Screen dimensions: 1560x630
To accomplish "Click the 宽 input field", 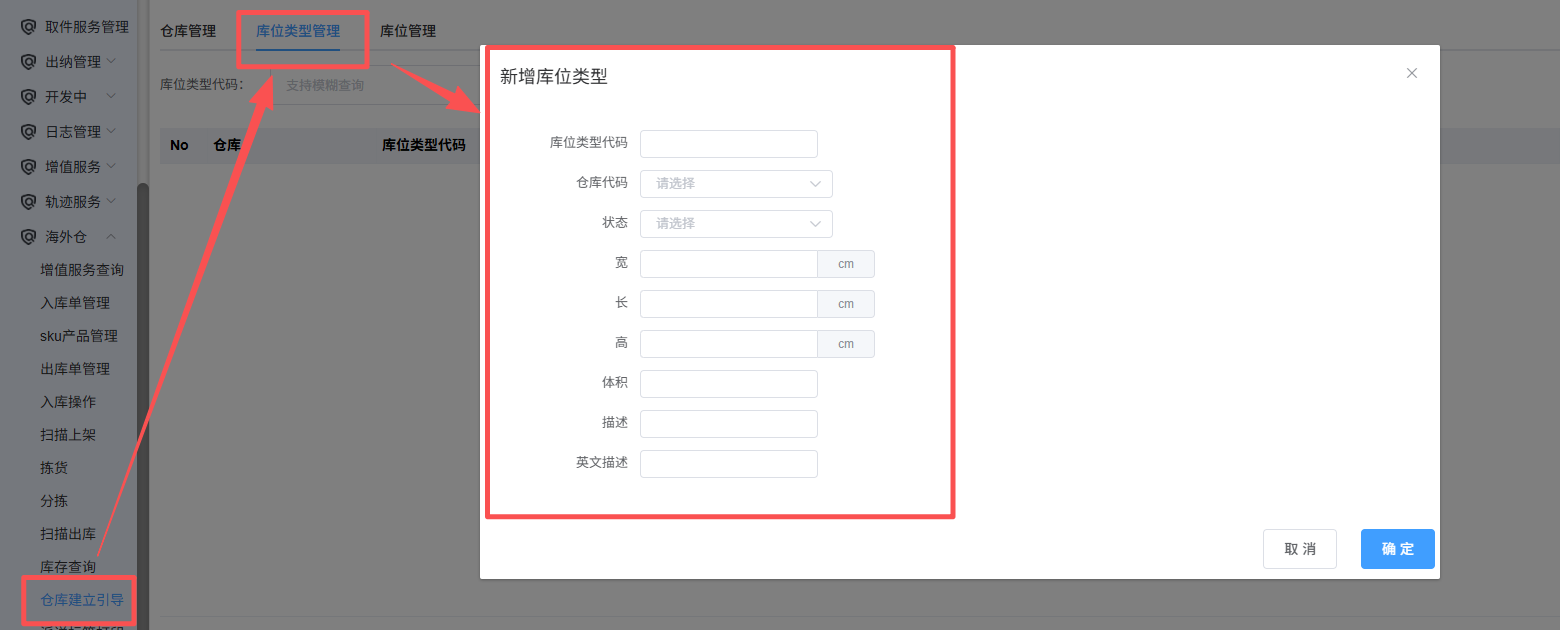I will [x=729, y=264].
